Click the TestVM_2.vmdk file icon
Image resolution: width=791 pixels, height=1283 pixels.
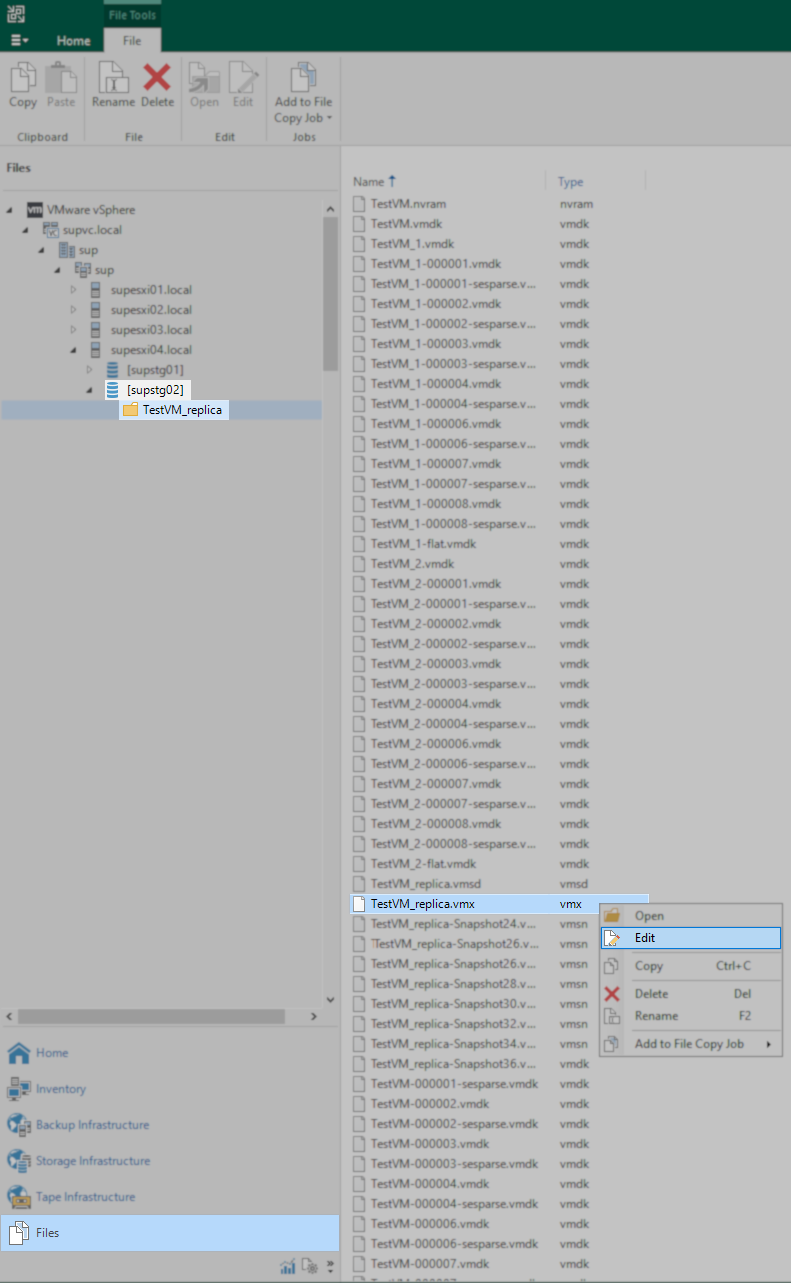pos(359,564)
